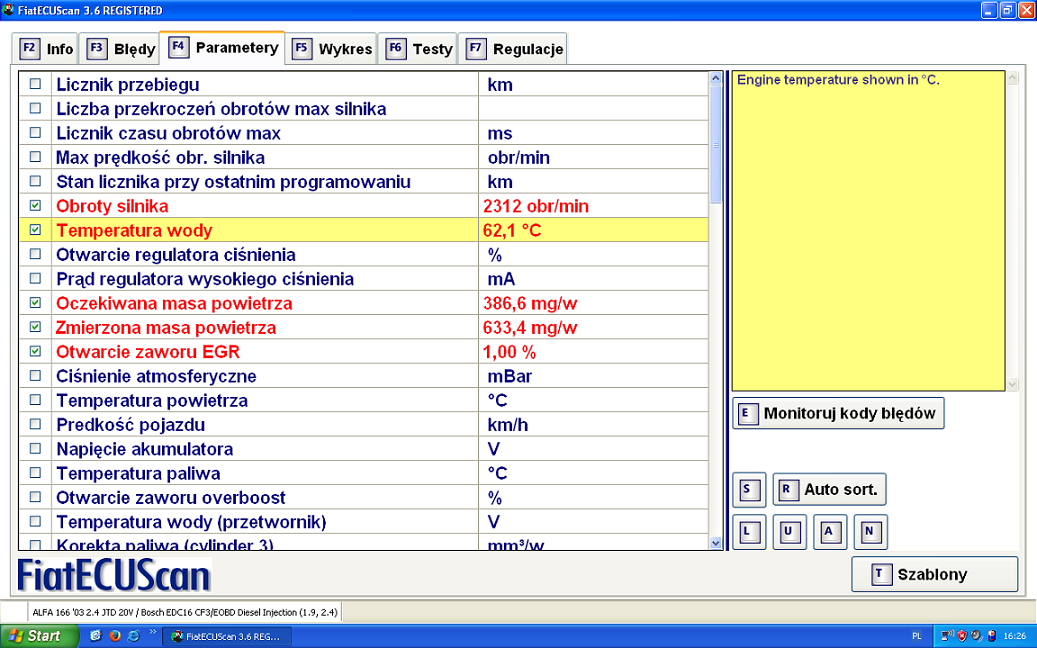Expand hidden quick launch icons chevron
This screenshot has width=1037, height=648.
coord(153,633)
